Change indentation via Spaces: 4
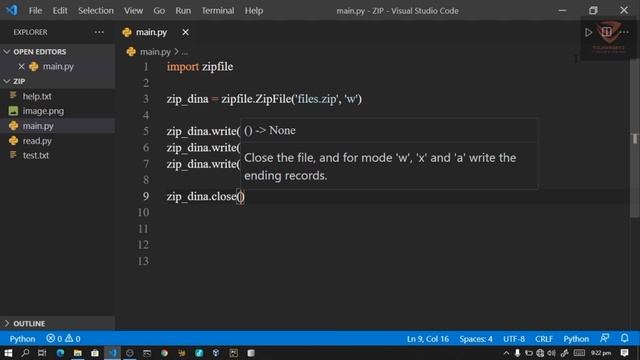640x360 pixels. 476,339
